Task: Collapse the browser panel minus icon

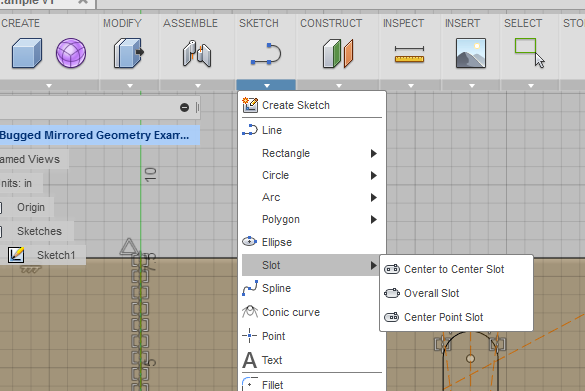Action: click(x=184, y=107)
